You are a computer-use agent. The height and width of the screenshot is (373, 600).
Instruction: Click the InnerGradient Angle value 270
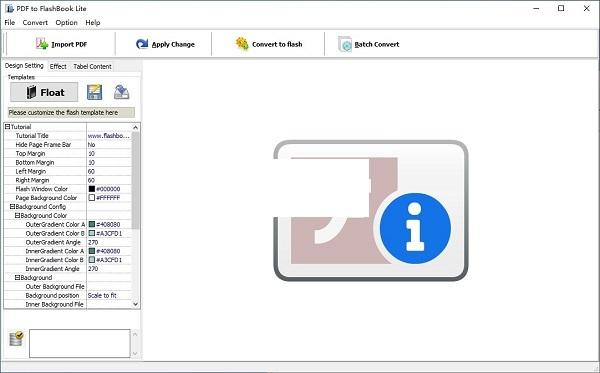click(109, 269)
